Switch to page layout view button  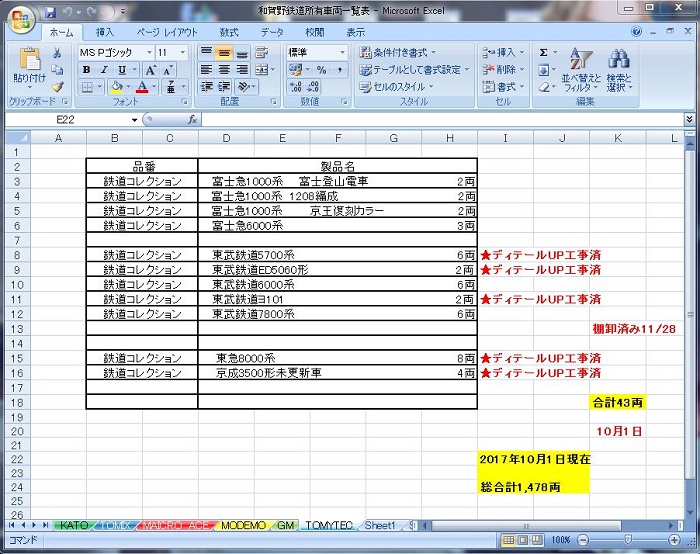pyautogui.click(x=523, y=540)
